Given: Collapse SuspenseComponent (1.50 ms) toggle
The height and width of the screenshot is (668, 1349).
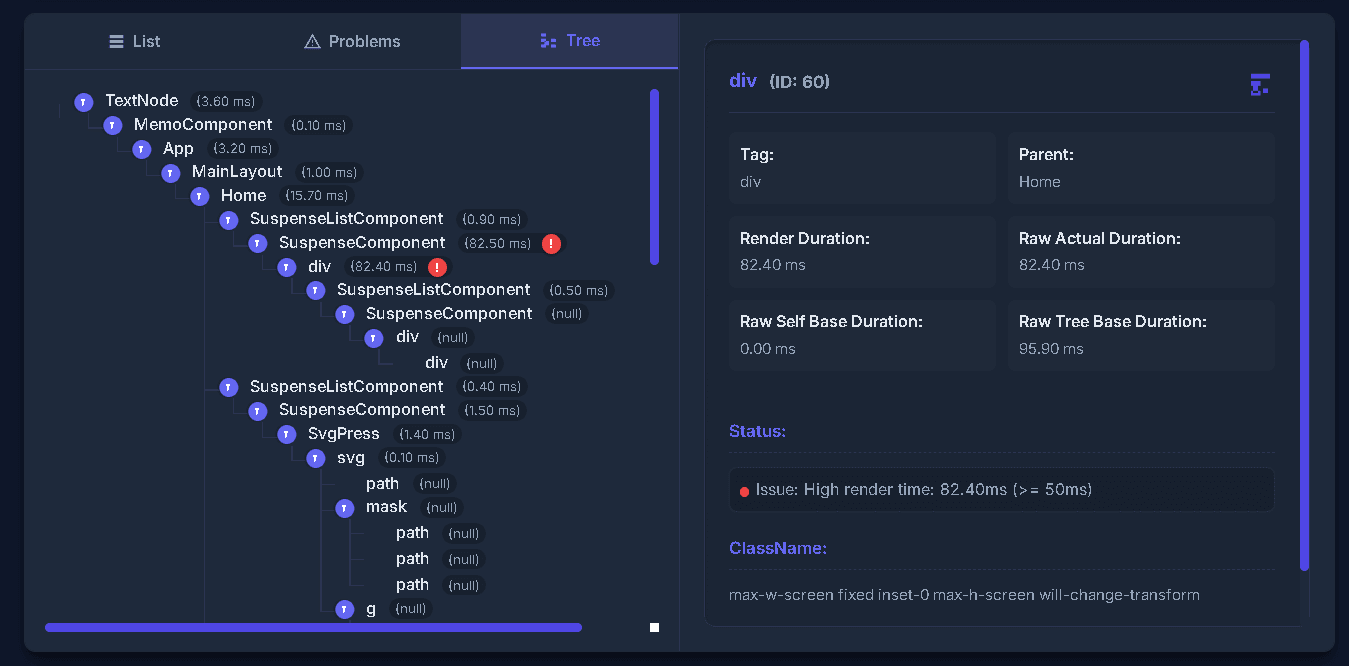Looking at the screenshot, I should [258, 410].
